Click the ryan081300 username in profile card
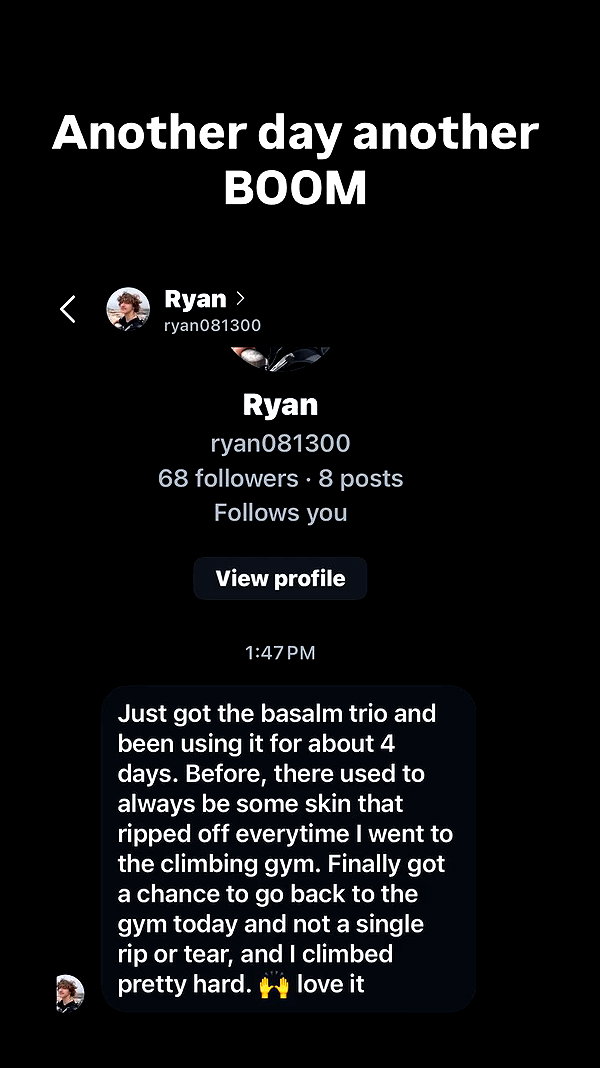The image size is (600, 1068). 280,443
